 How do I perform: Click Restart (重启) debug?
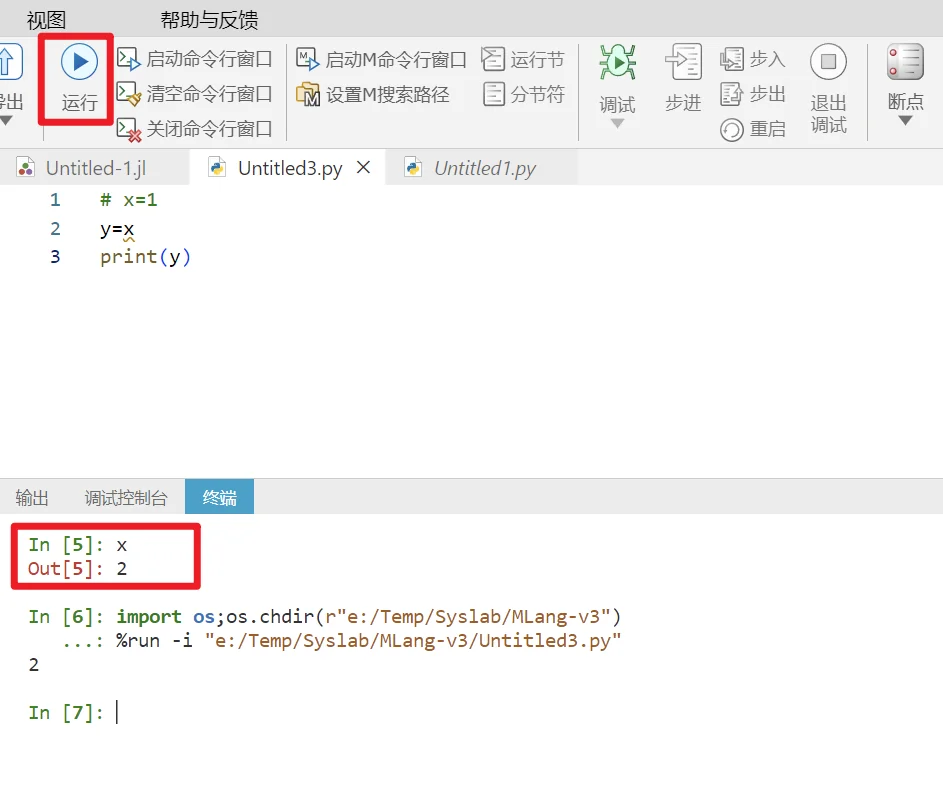752,129
